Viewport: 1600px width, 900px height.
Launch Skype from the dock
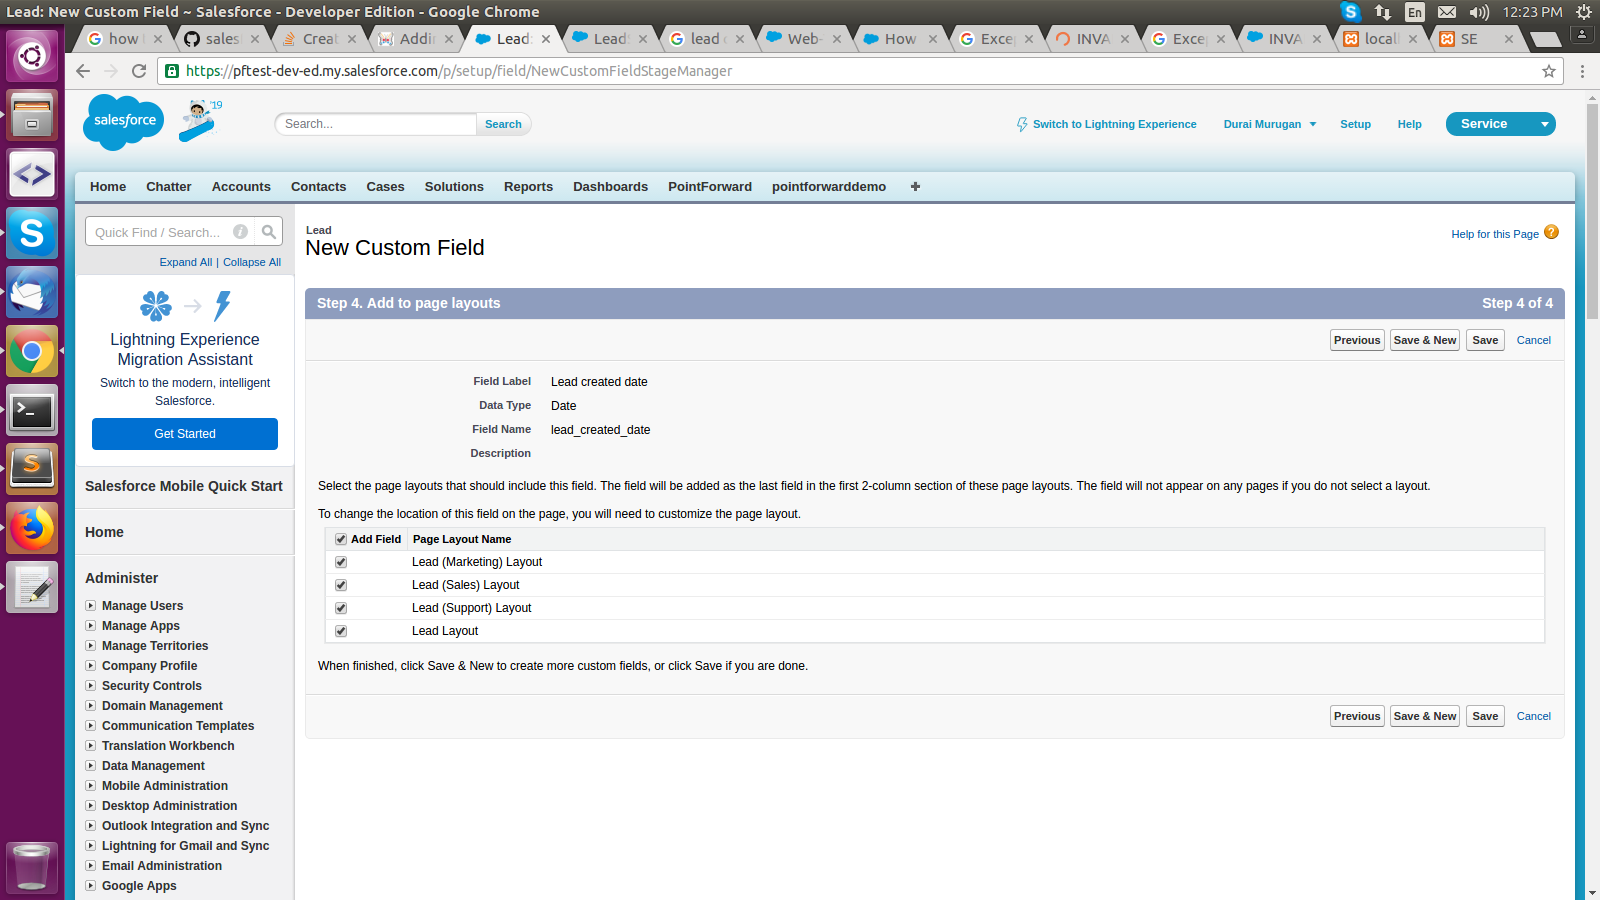tap(32, 233)
